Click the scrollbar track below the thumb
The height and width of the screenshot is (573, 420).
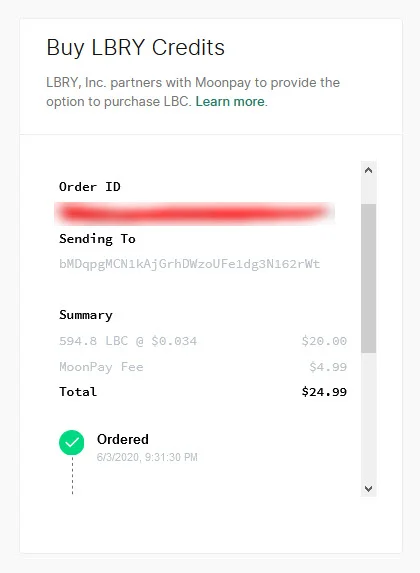368,417
